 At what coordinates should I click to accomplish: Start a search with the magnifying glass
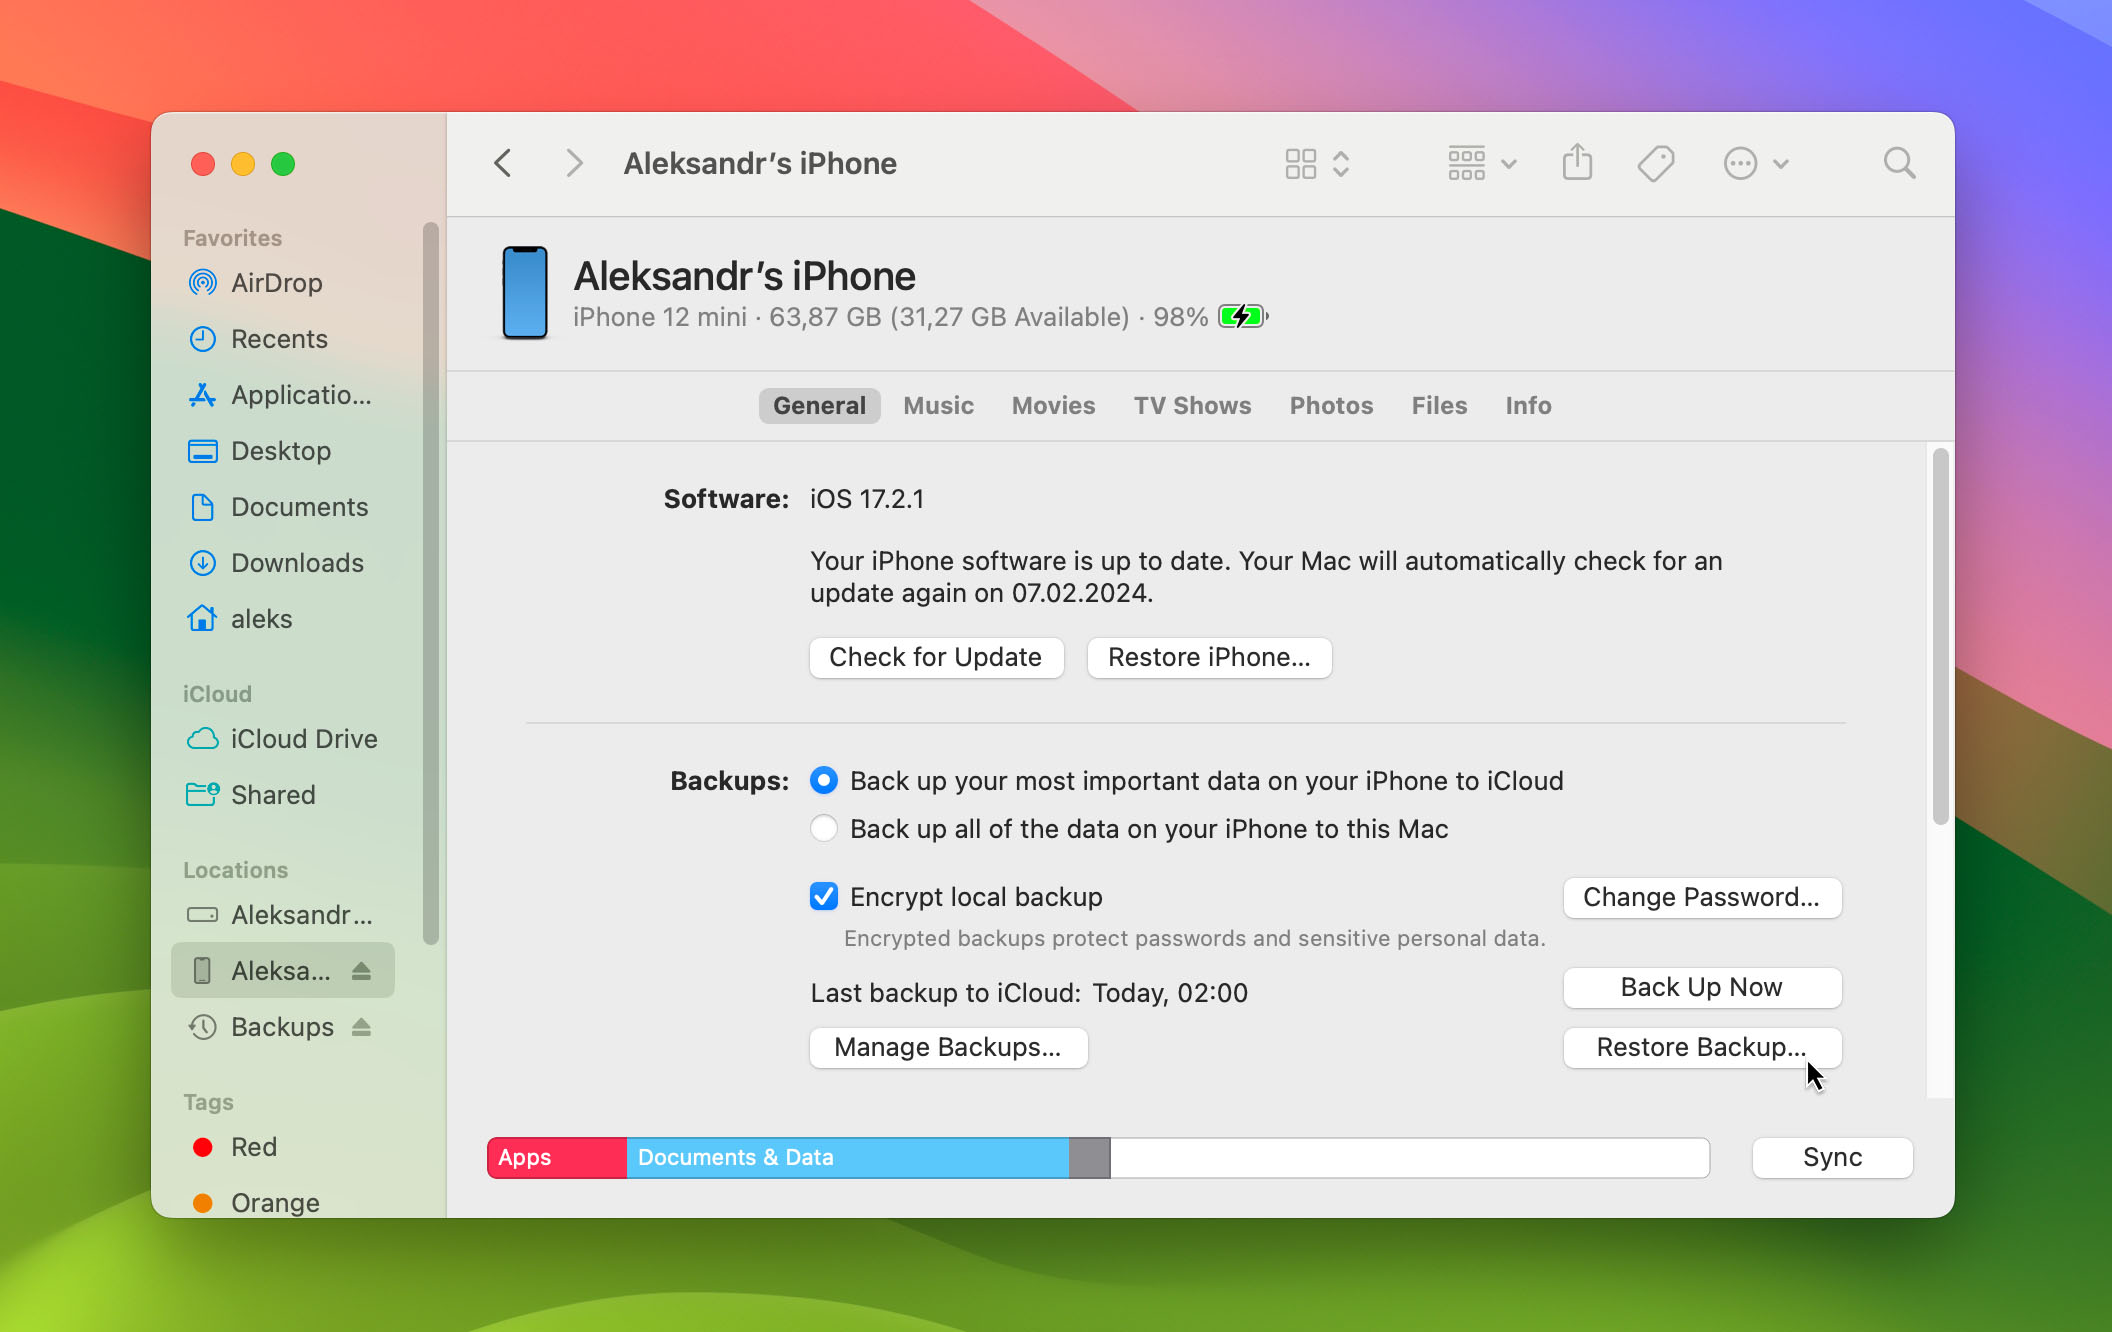pos(1899,163)
